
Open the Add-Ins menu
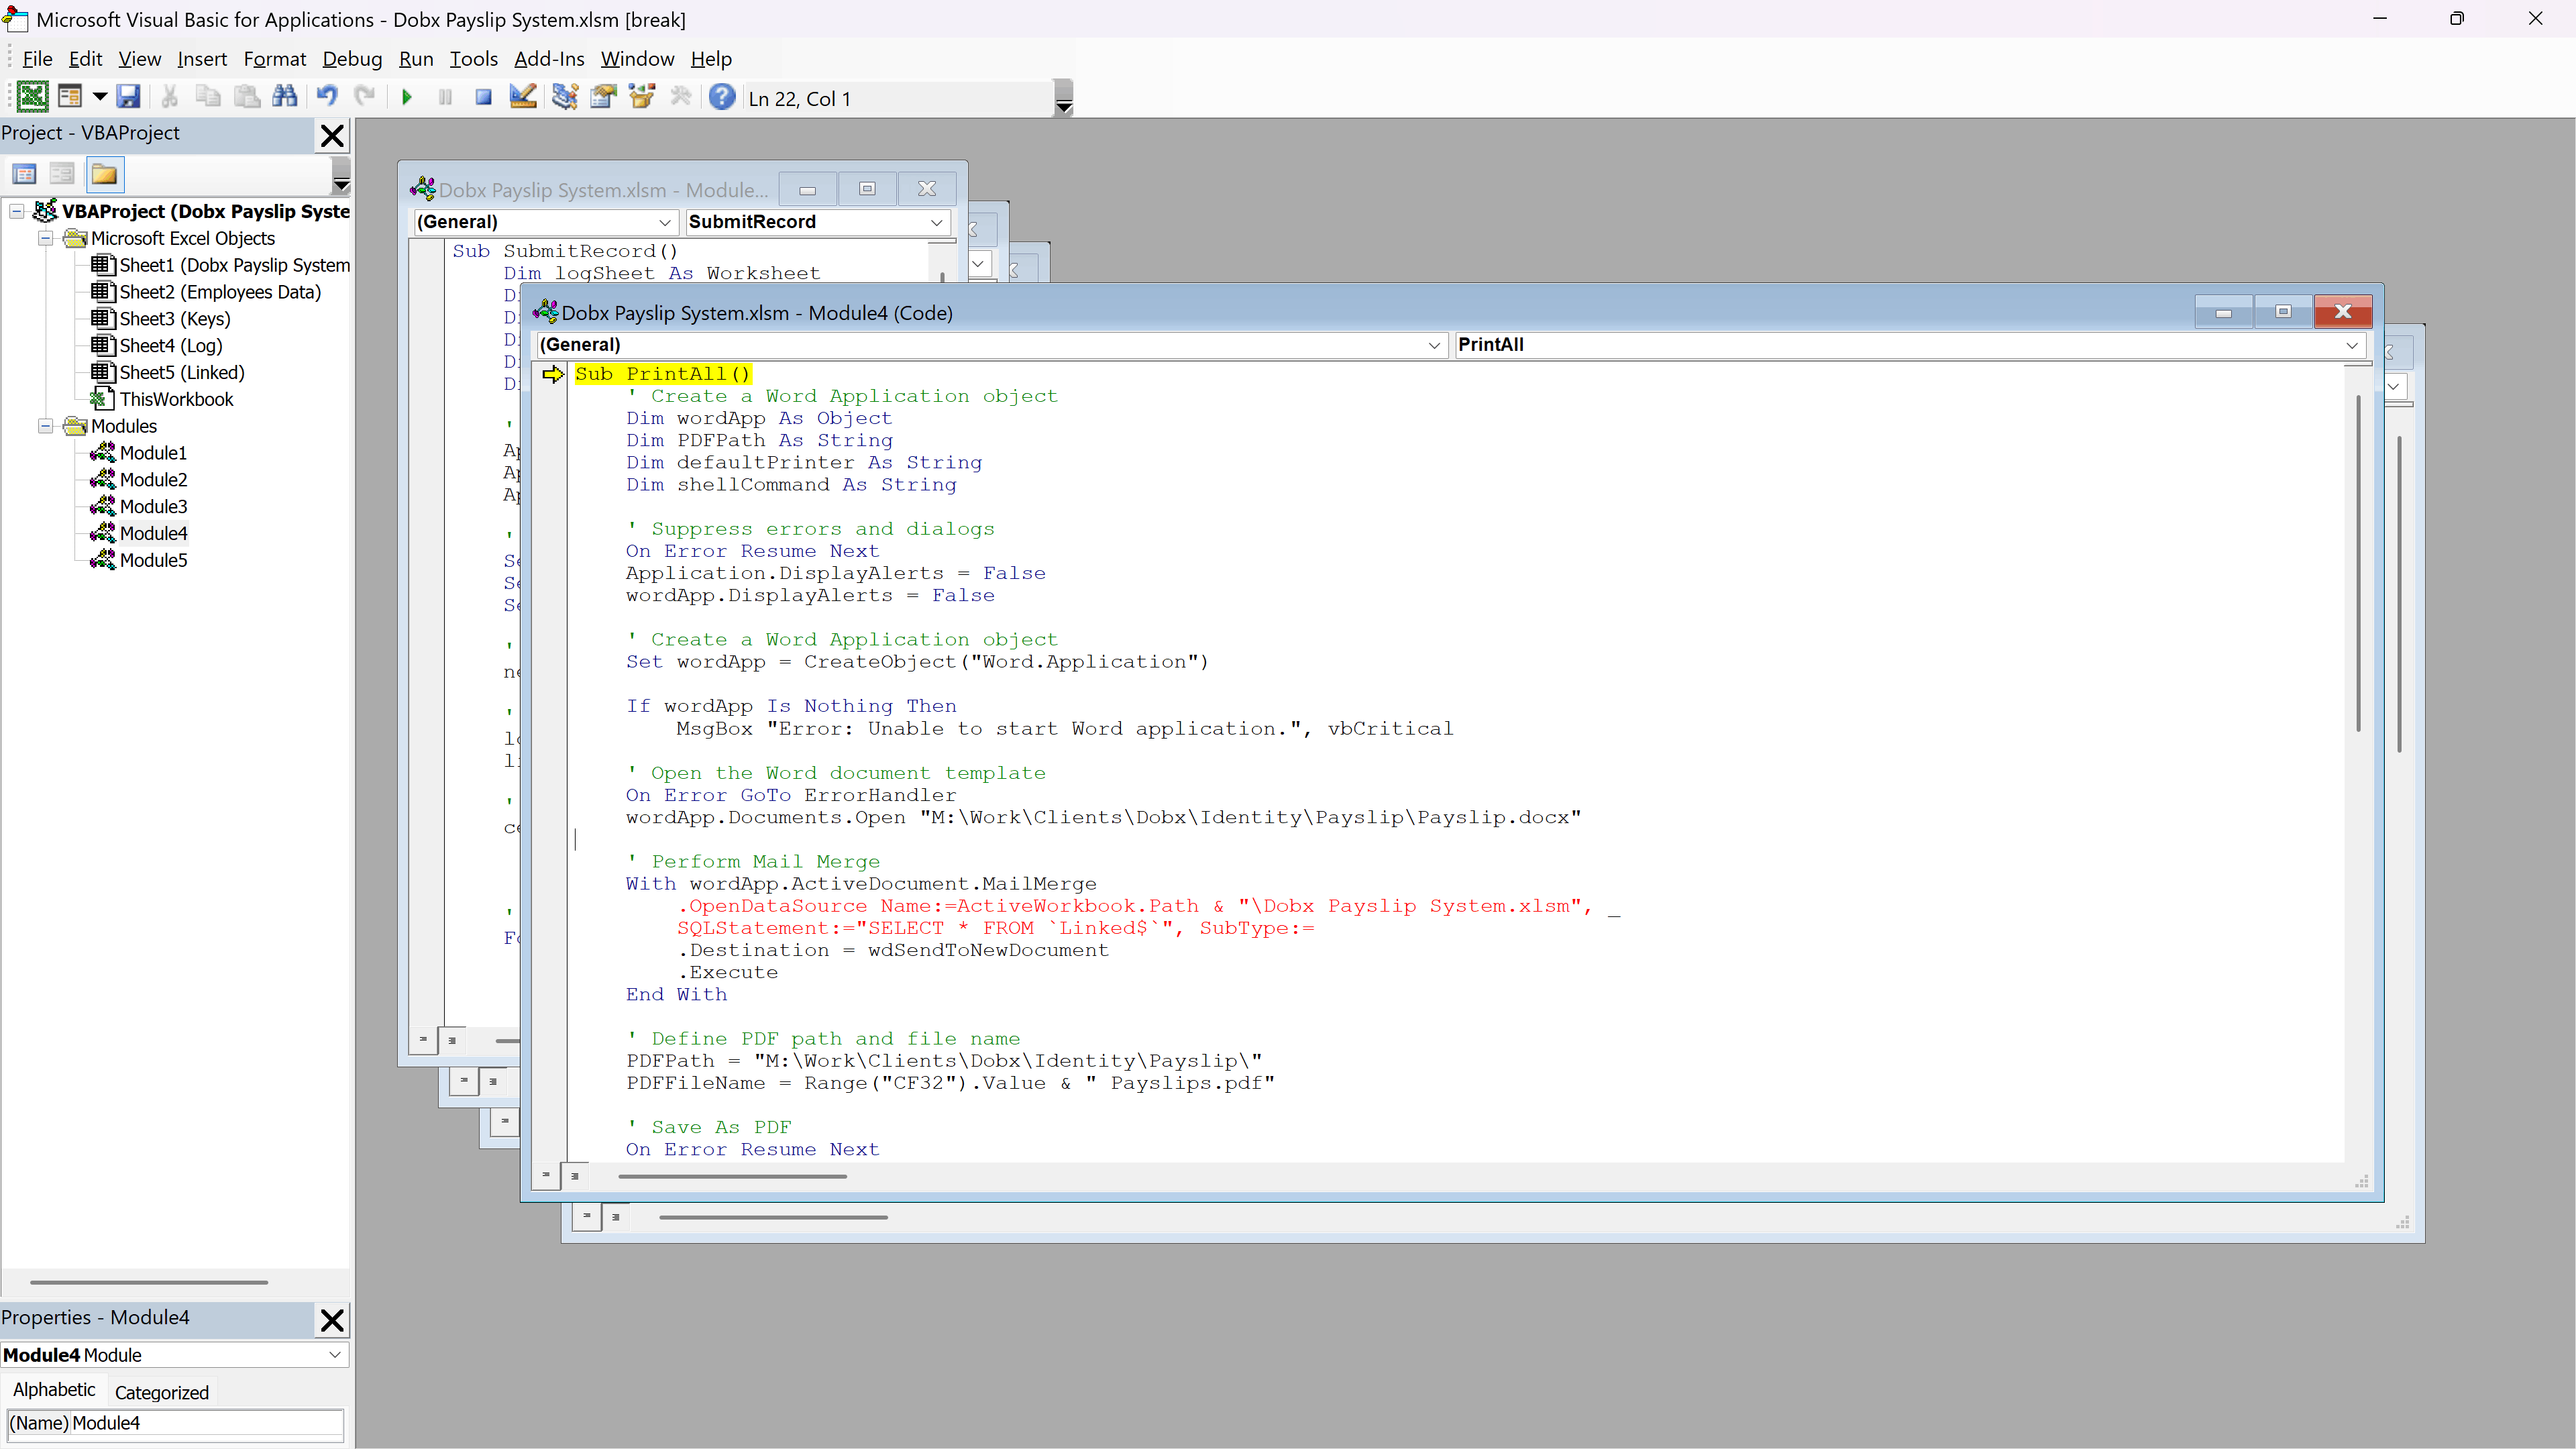tap(549, 59)
